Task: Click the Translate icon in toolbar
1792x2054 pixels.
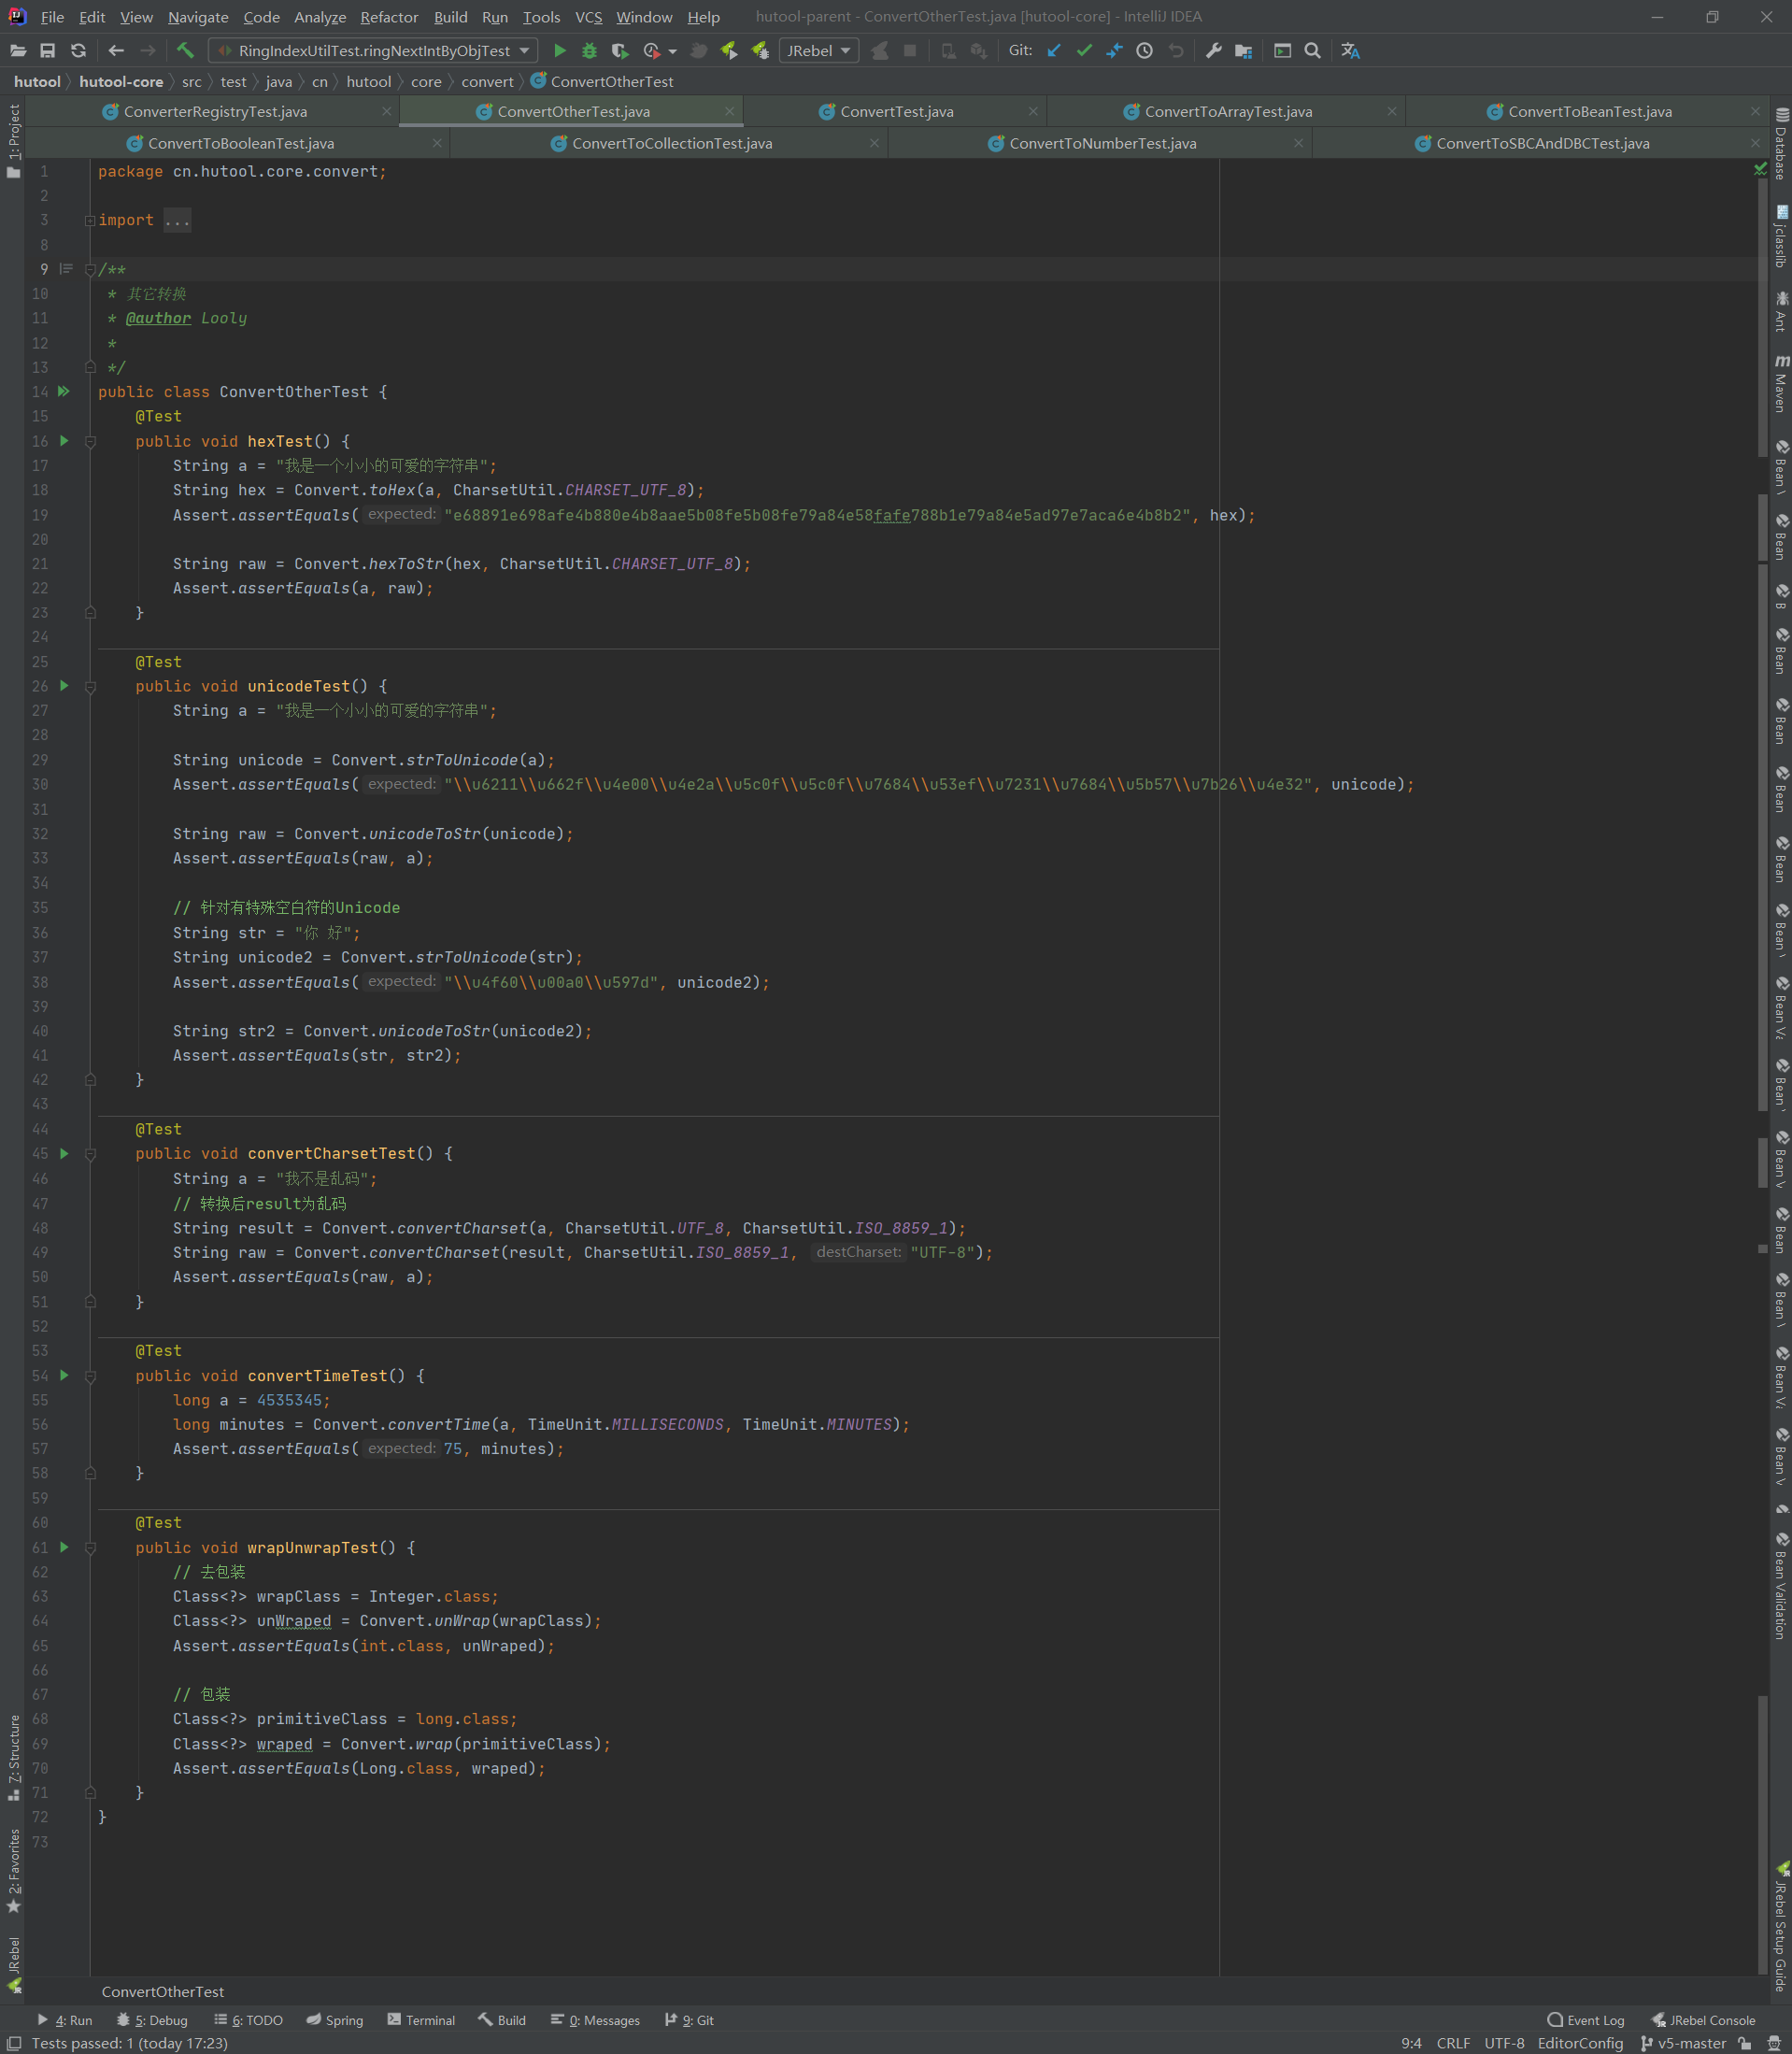Action: (x=1351, y=51)
